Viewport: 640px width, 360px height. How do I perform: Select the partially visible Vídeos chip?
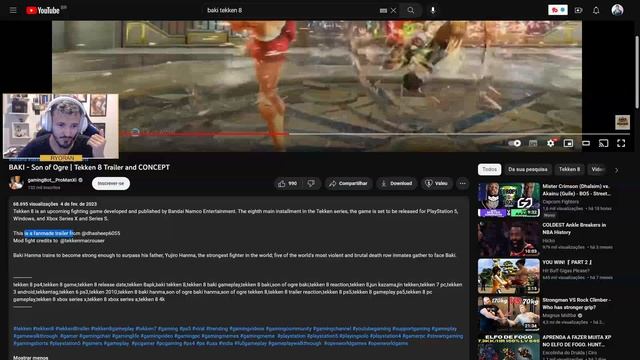(x=598, y=169)
